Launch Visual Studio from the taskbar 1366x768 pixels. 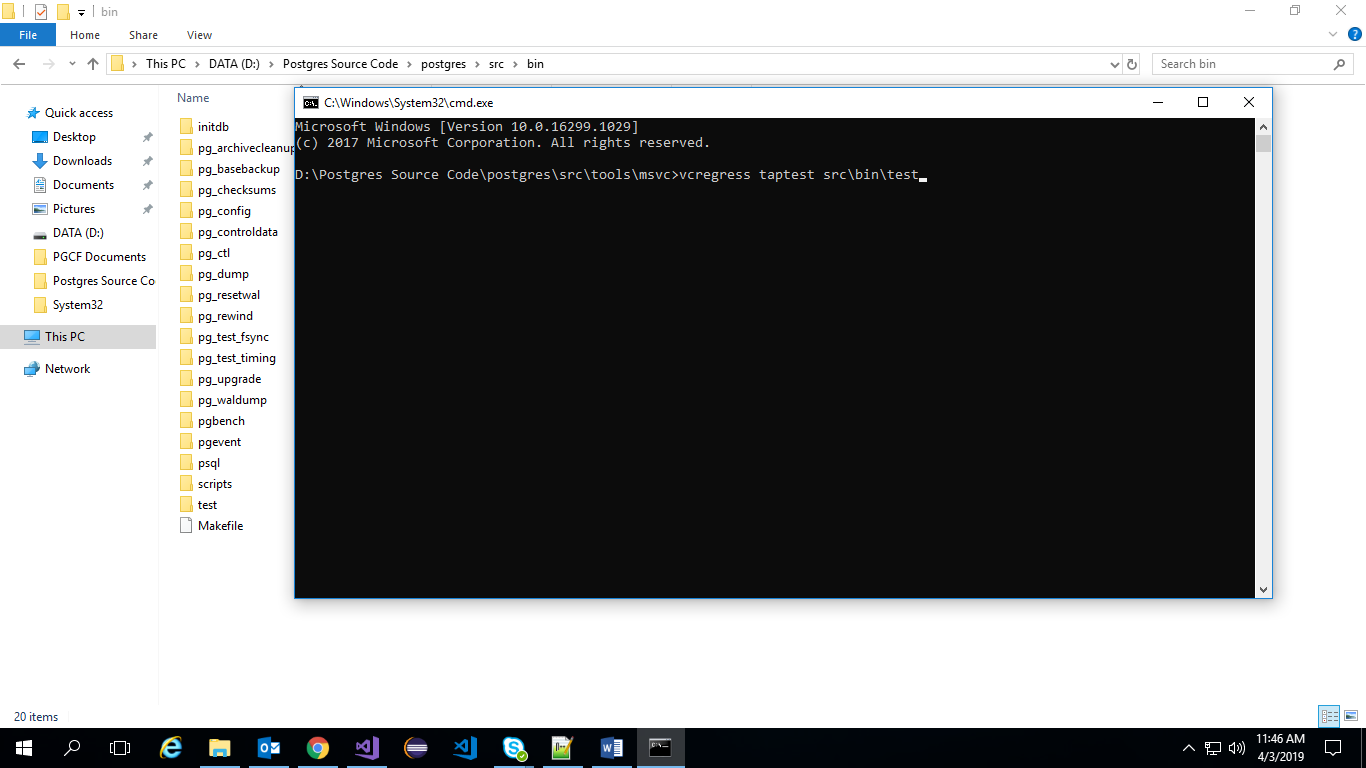[367, 747]
